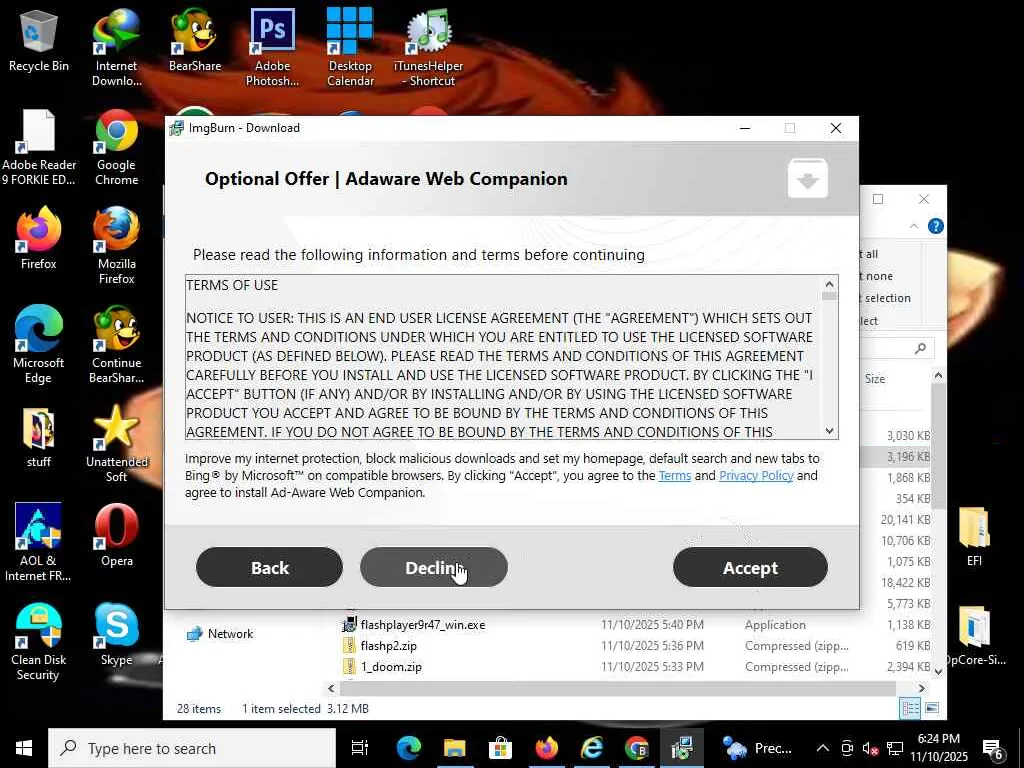
Task: Click the Explorer search magnifier icon
Action: click(920, 348)
